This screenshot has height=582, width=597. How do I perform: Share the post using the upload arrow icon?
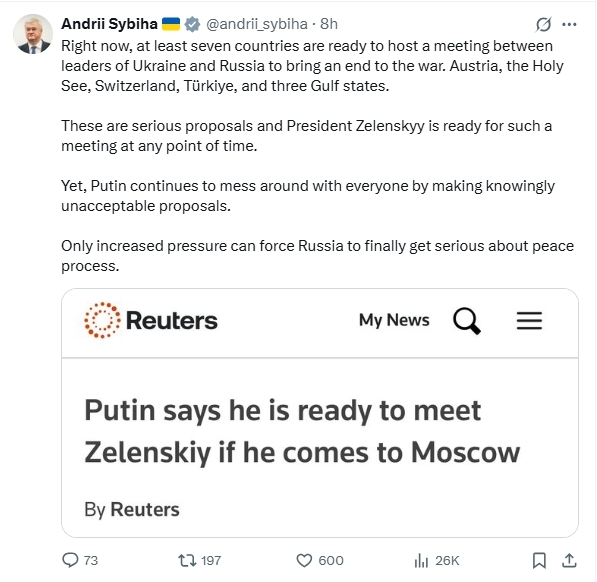(569, 560)
